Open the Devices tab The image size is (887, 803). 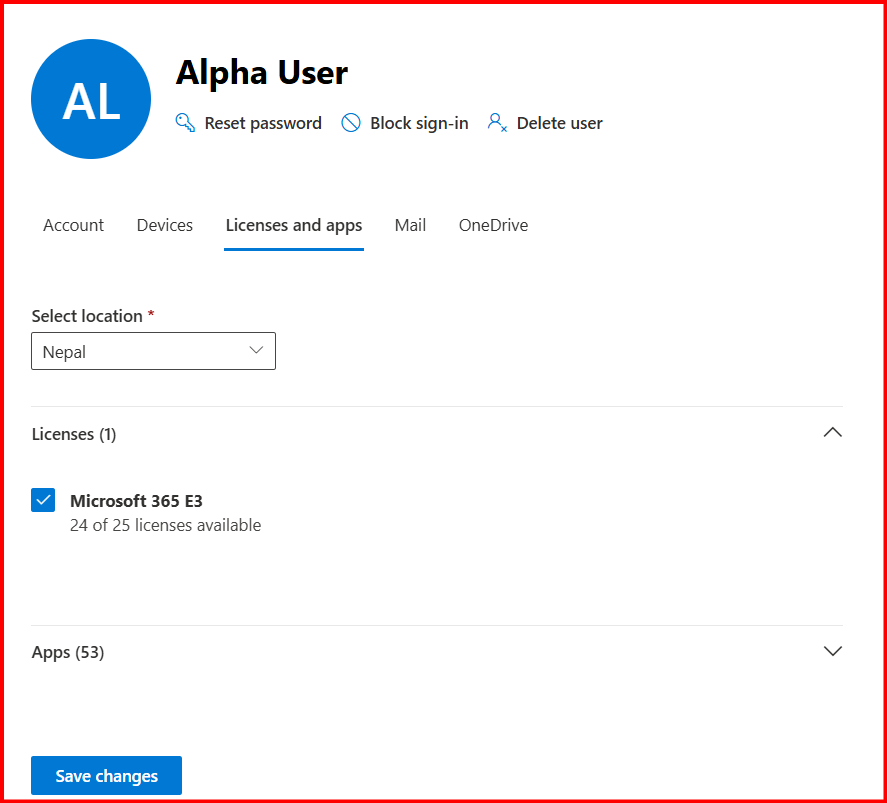coord(165,225)
